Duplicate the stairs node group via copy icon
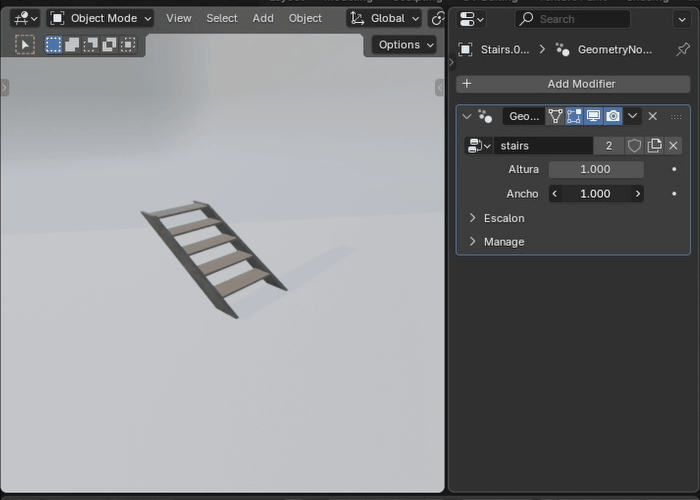 [x=654, y=146]
